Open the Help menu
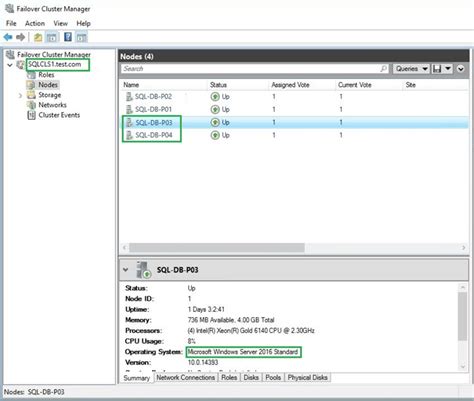Image resolution: width=474 pixels, height=401 pixels. [83, 23]
